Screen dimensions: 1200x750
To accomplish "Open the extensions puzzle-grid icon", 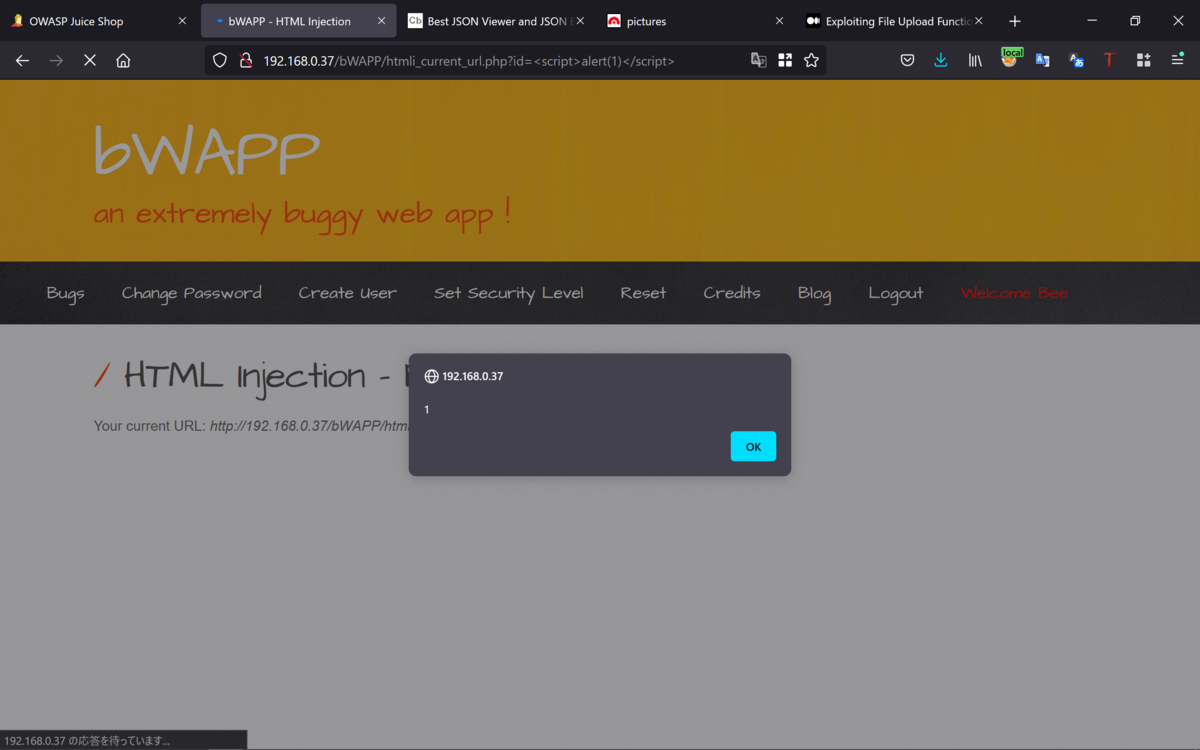I will (1143, 60).
